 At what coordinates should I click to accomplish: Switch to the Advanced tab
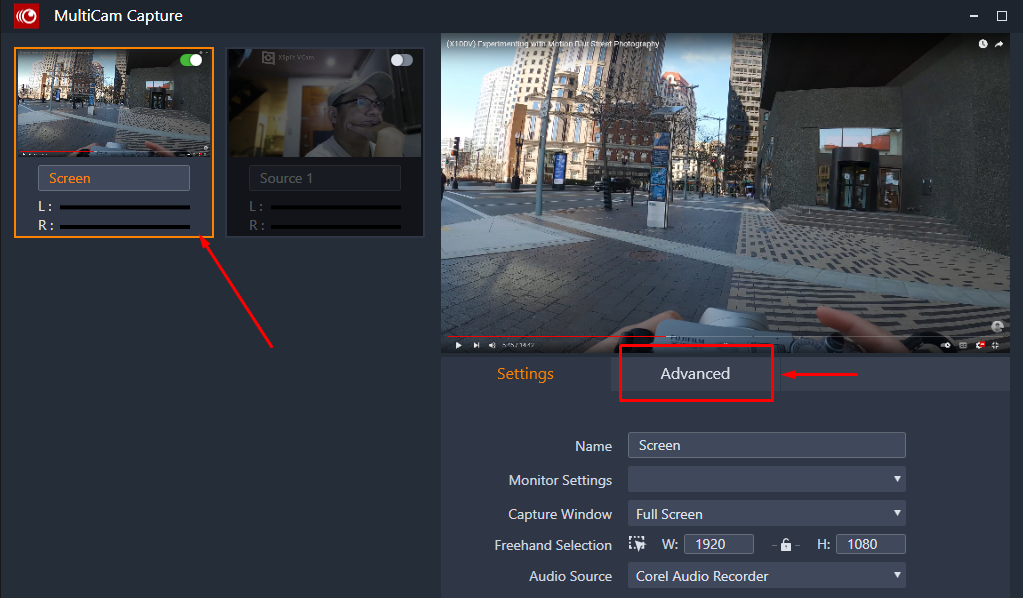pyautogui.click(x=695, y=373)
